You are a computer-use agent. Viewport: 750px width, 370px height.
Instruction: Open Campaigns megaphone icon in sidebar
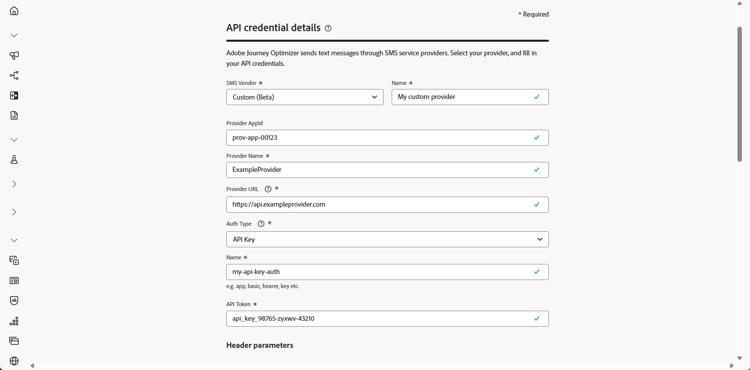(x=14, y=55)
